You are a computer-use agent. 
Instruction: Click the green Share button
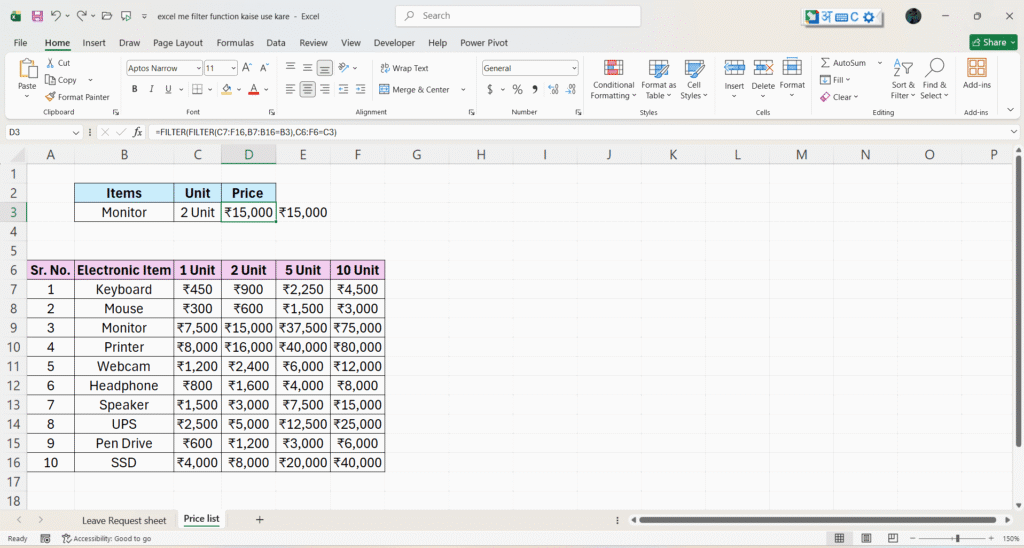(993, 42)
